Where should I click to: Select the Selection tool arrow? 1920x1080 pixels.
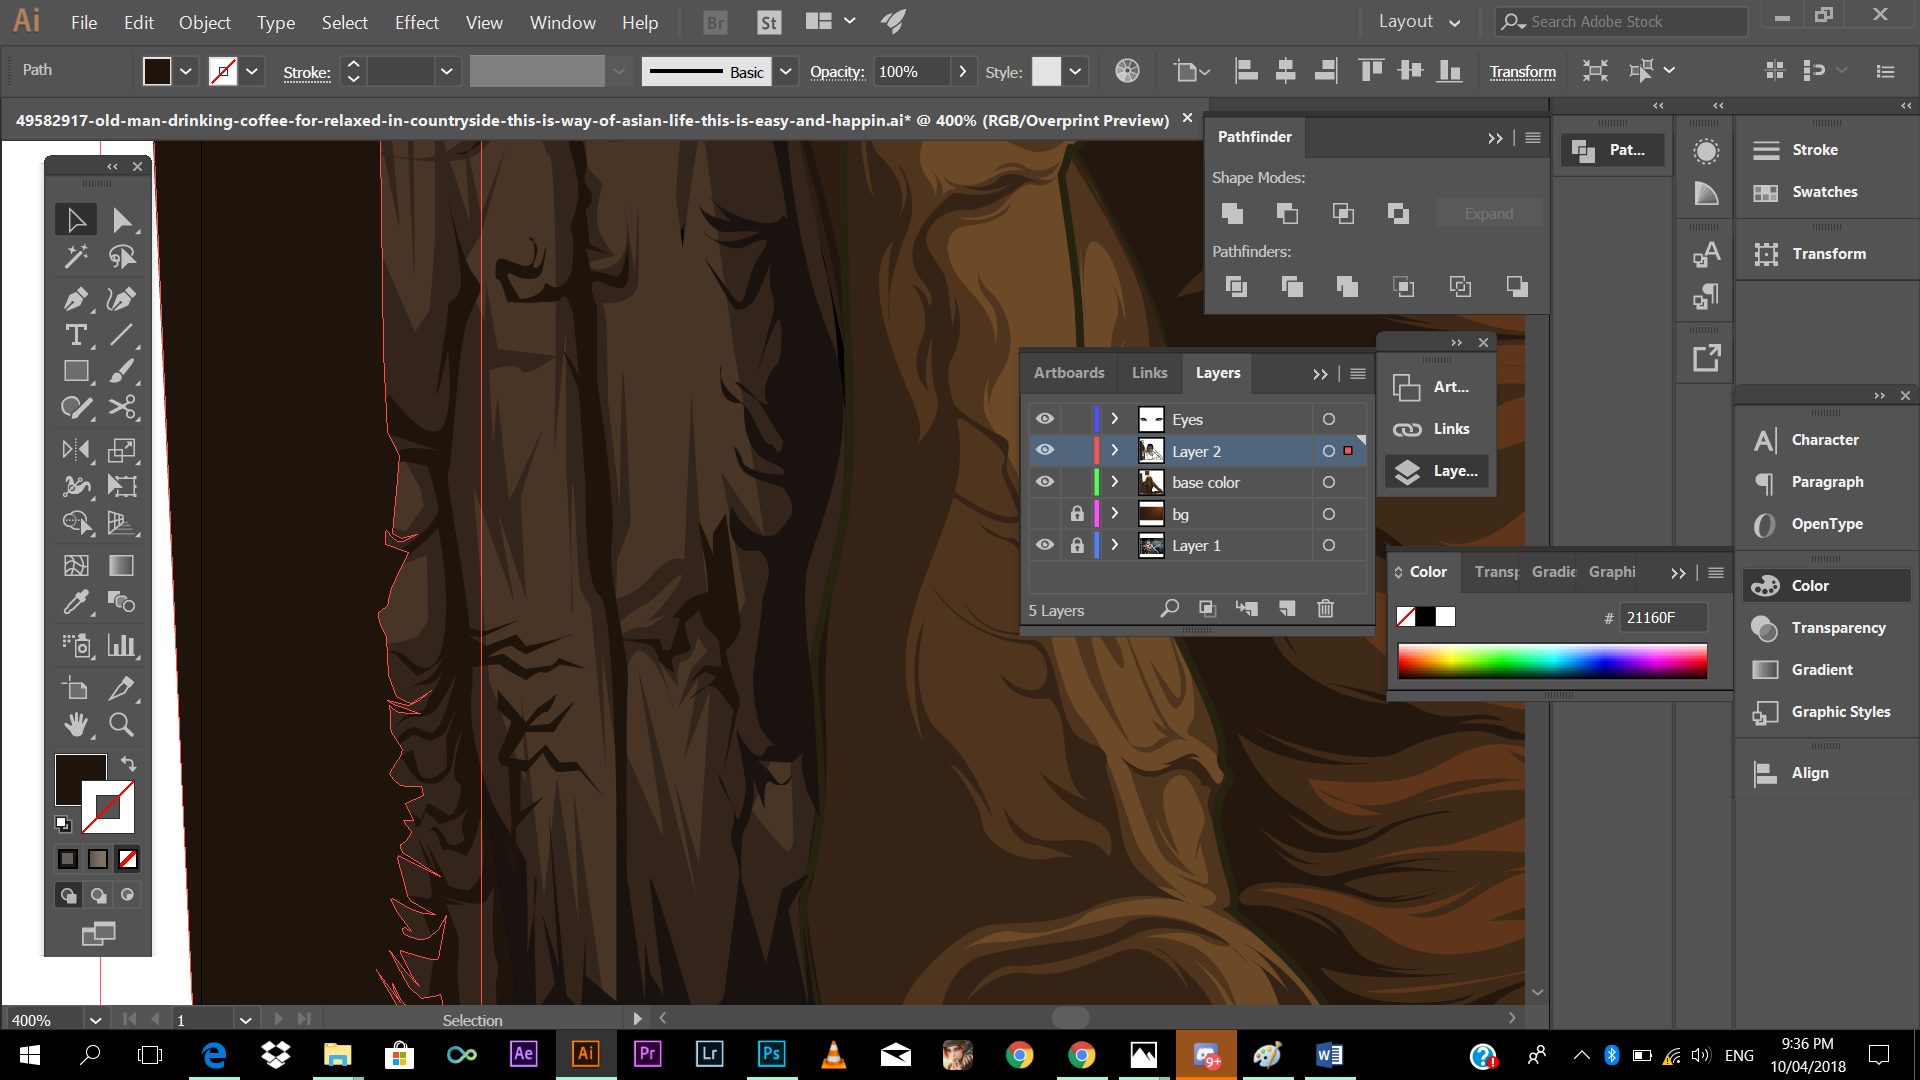pos(76,220)
